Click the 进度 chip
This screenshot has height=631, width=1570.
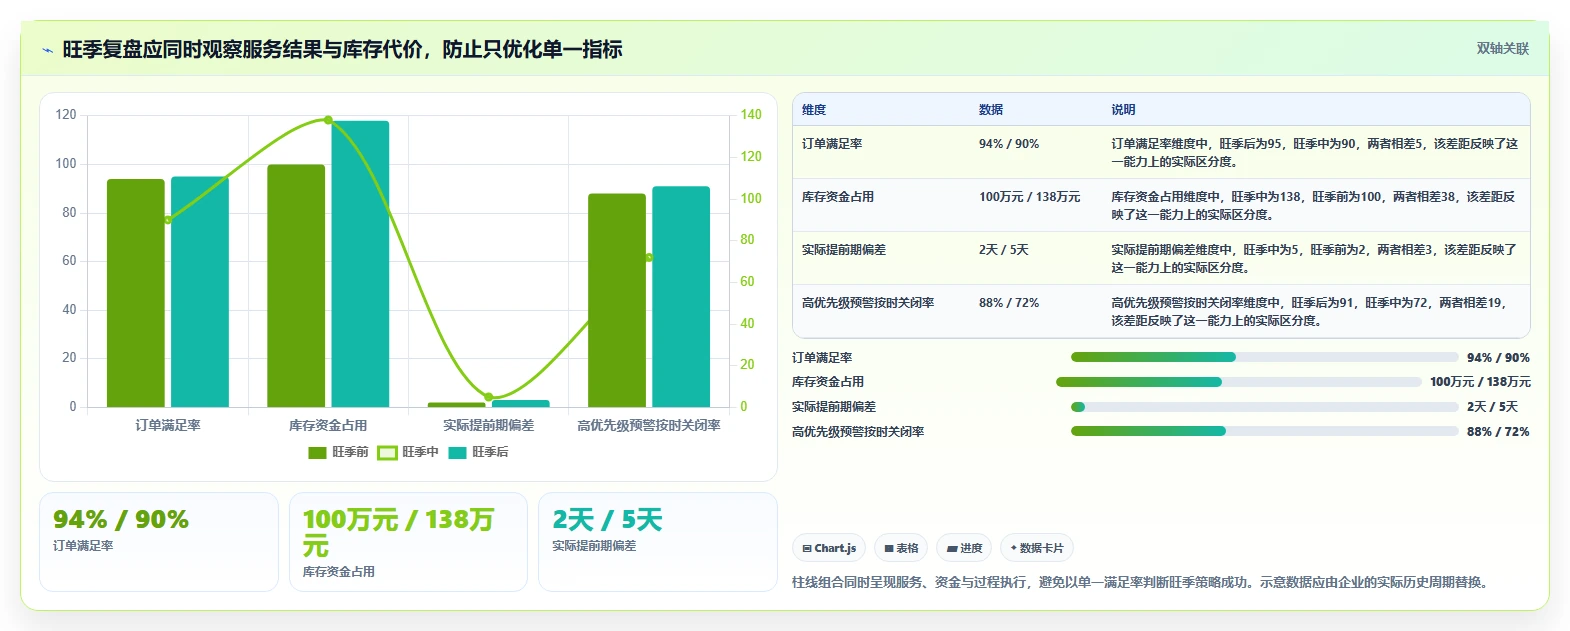[x=964, y=548]
